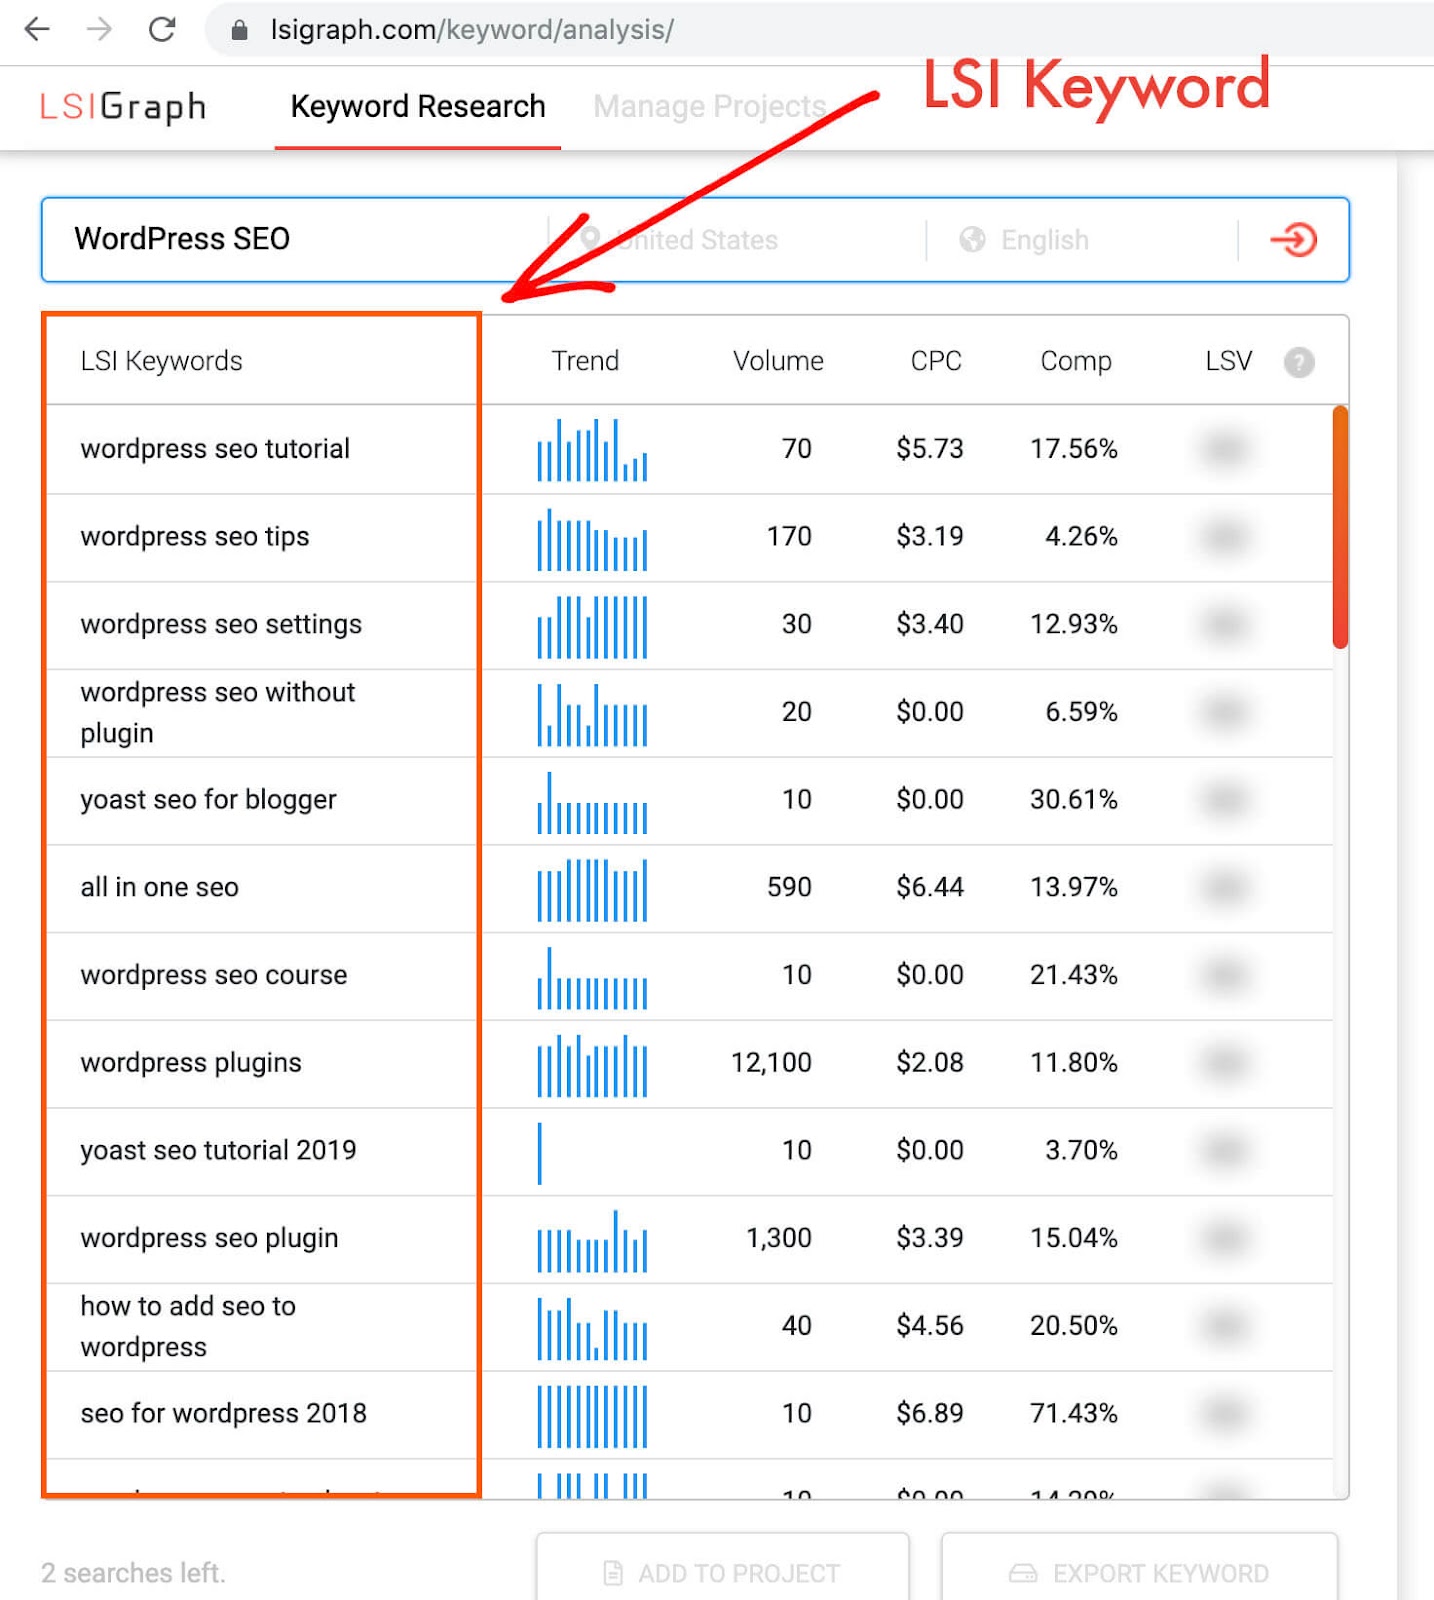This screenshot has width=1434, height=1600.
Task: Switch to Keyword Research tab
Action: 418,106
